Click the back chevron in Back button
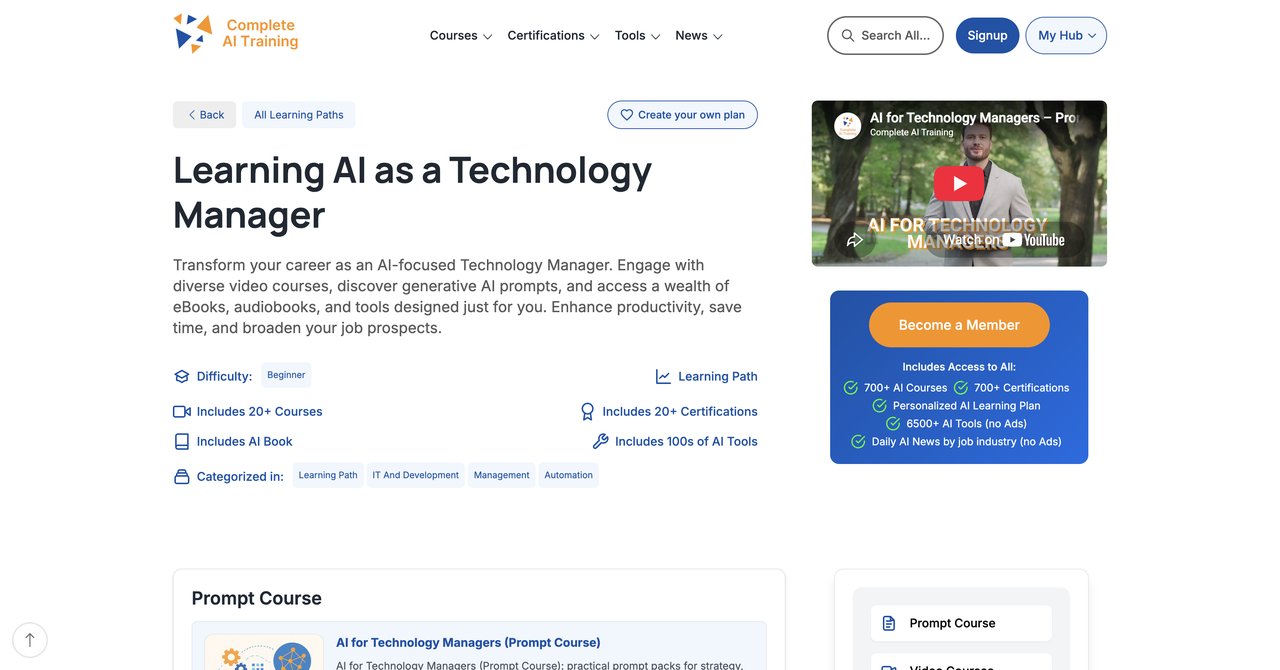The image size is (1280, 670). [x=191, y=115]
